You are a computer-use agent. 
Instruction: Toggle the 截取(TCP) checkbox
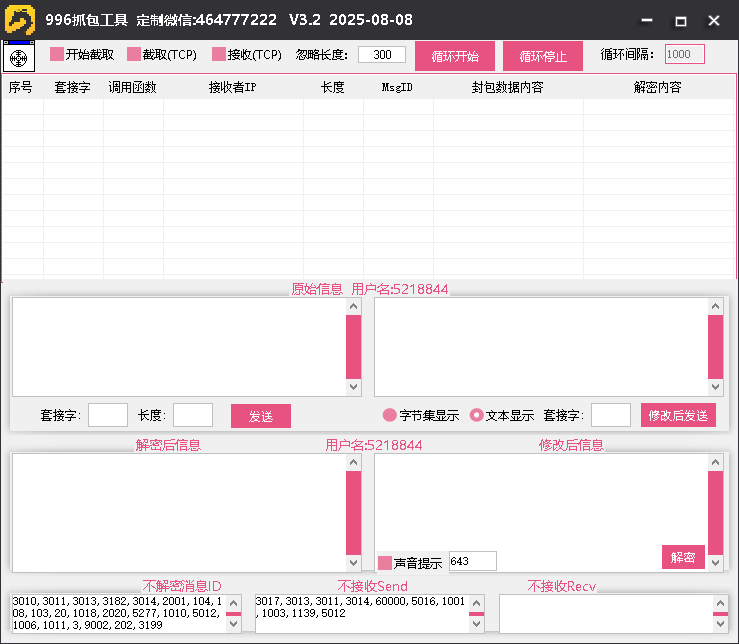(x=134, y=54)
